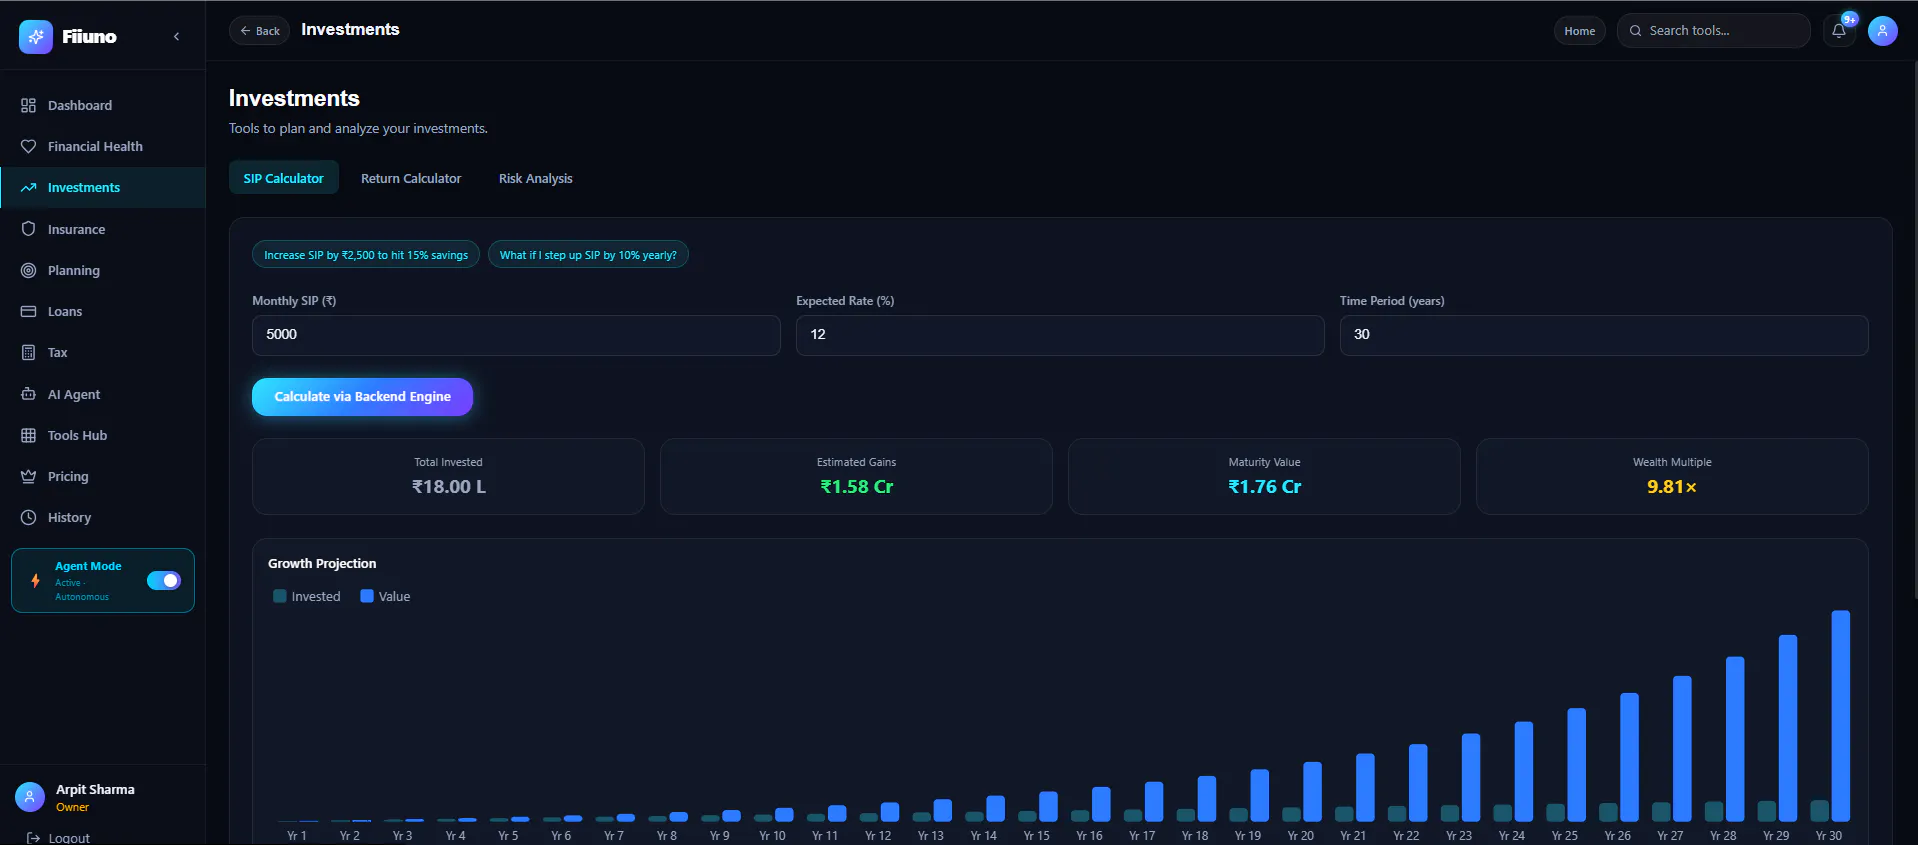The width and height of the screenshot is (1918, 845).
Task: Click the Growth Projection heading
Action: 322,564
